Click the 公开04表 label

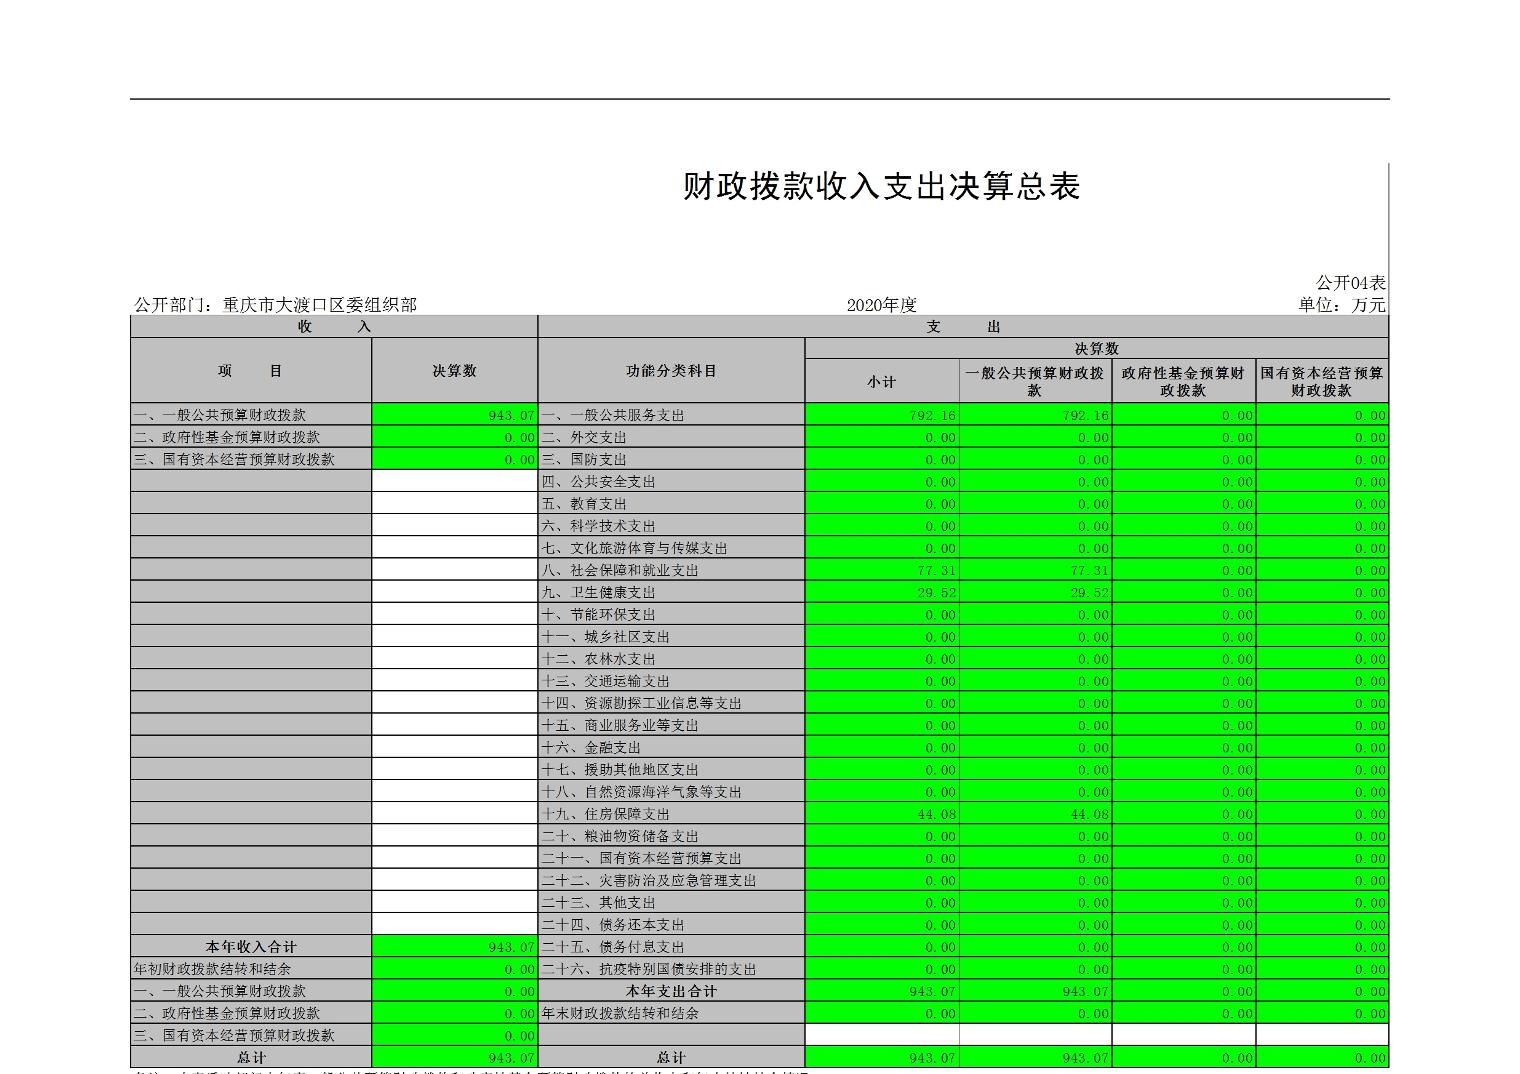point(1350,283)
